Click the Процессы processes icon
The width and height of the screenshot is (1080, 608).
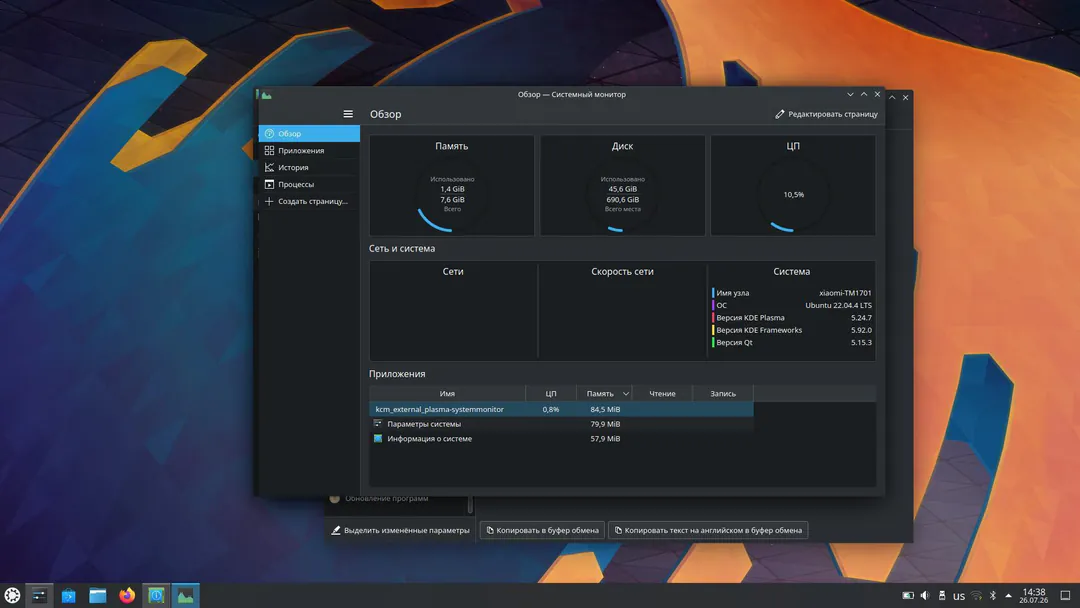click(269, 185)
